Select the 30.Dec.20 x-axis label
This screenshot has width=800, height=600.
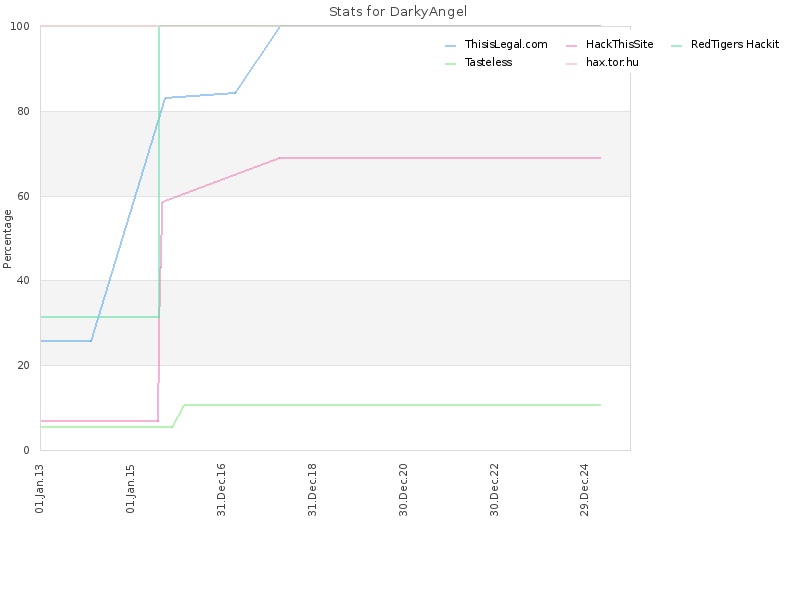coord(404,490)
